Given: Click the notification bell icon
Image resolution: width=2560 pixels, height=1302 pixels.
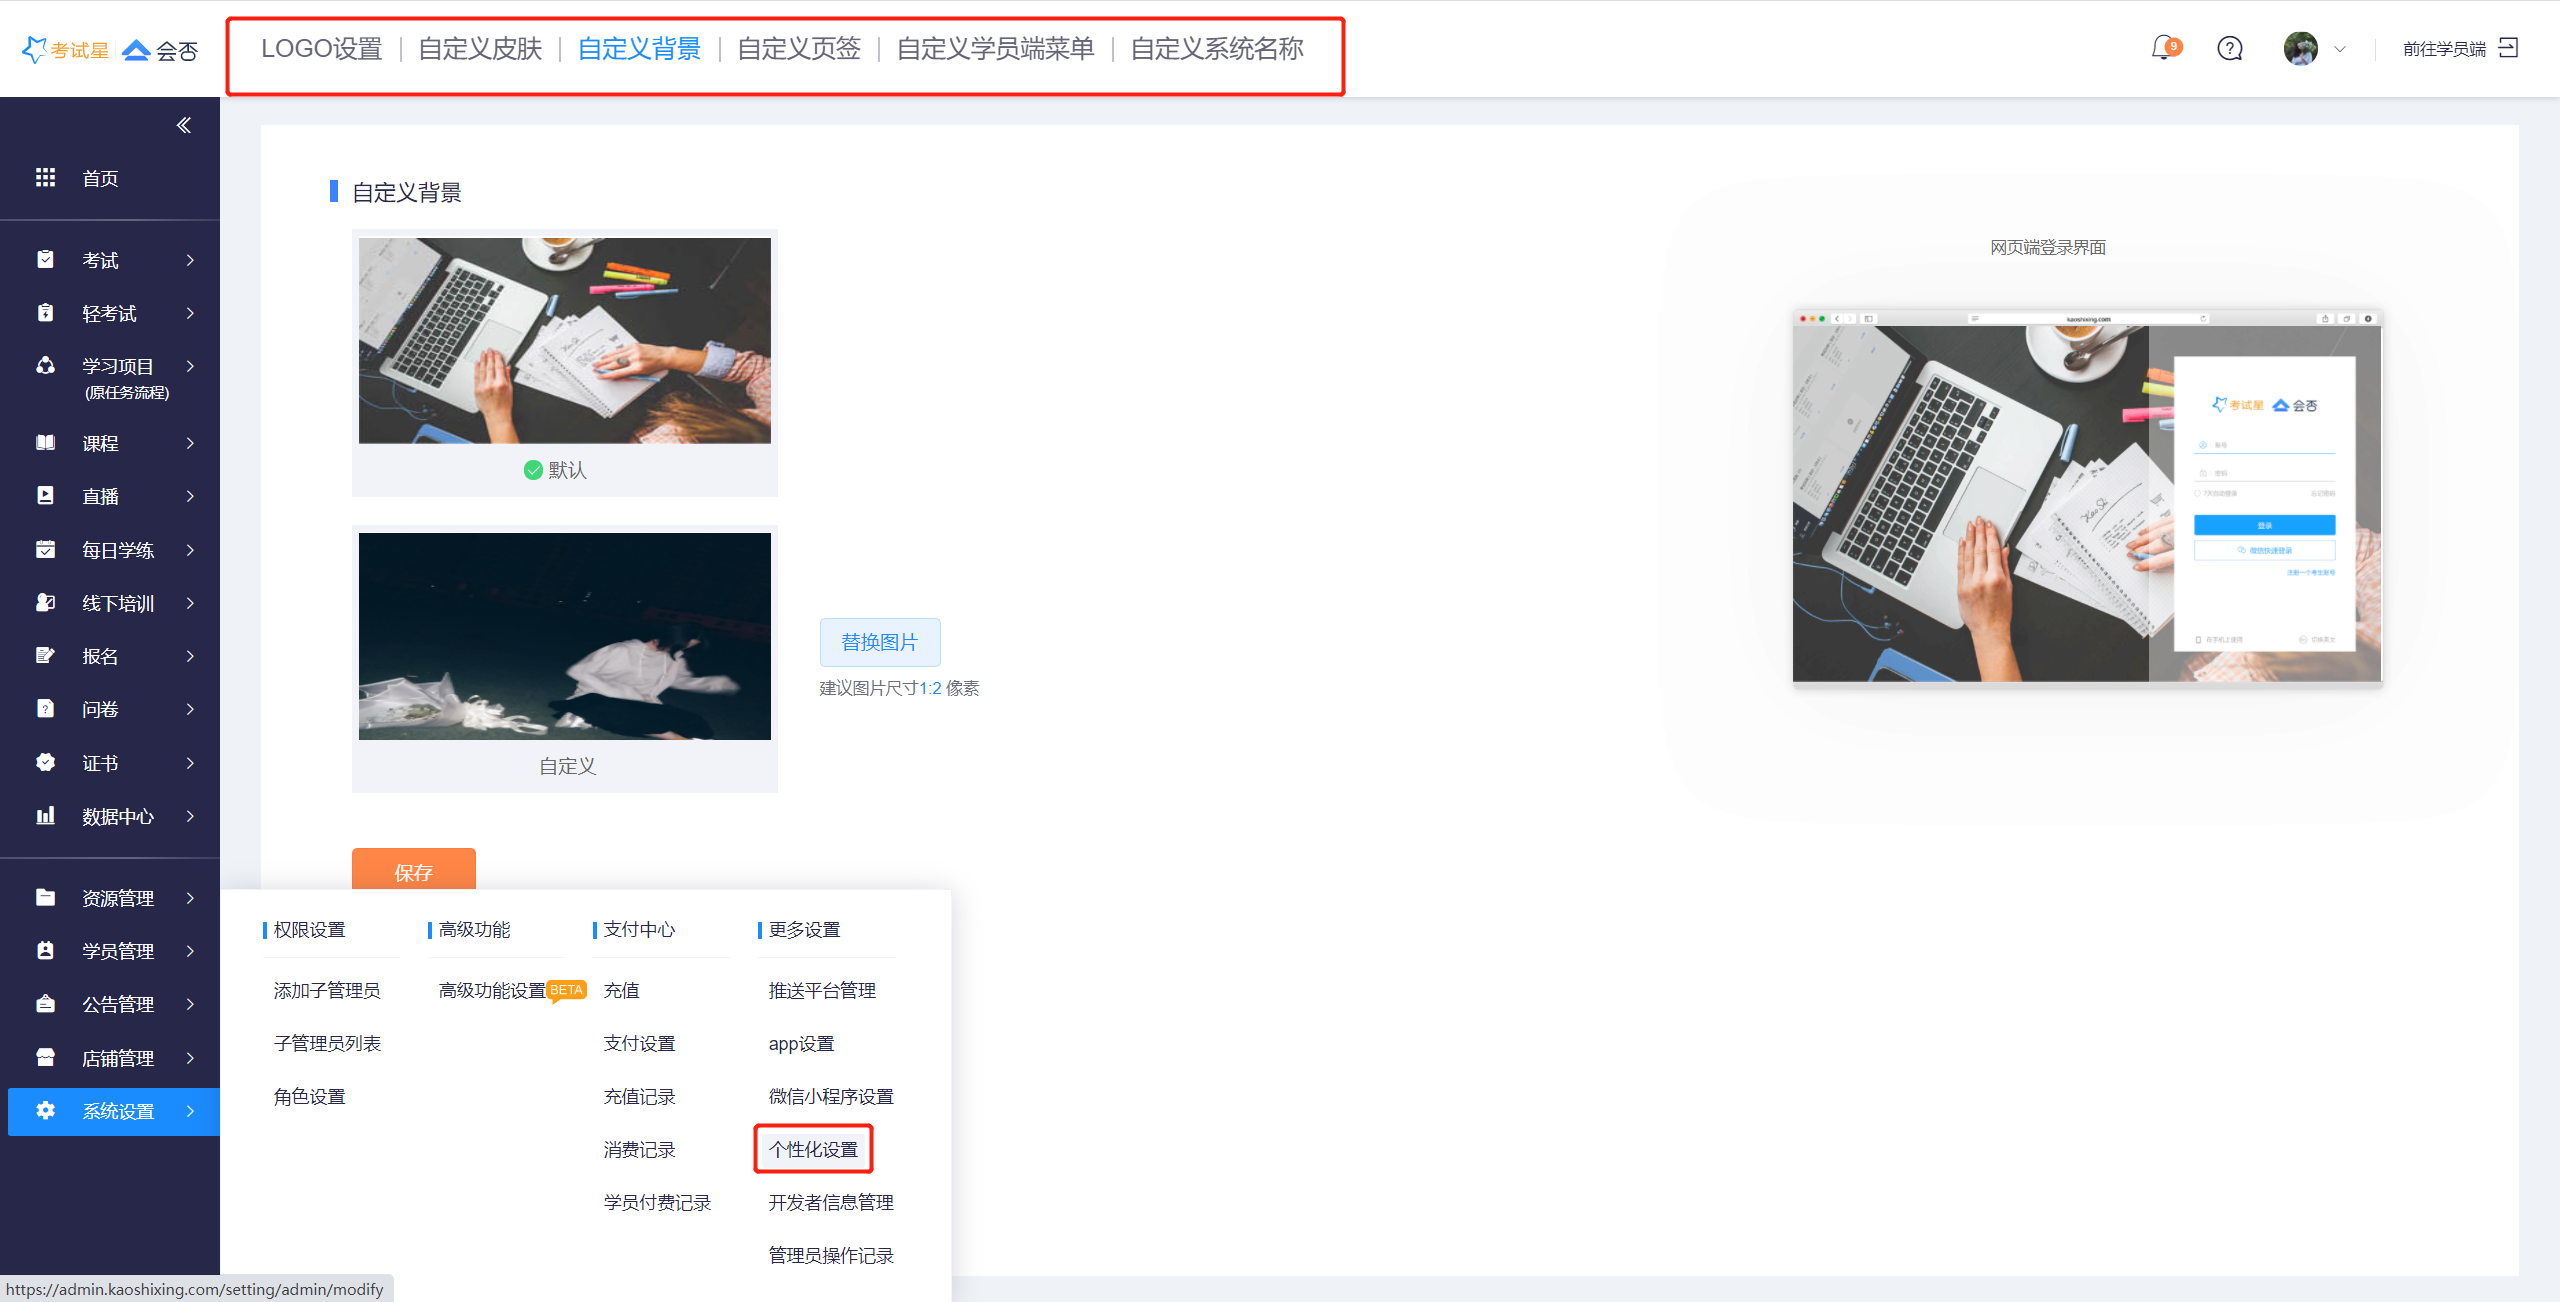Looking at the screenshot, I should 2163,48.
